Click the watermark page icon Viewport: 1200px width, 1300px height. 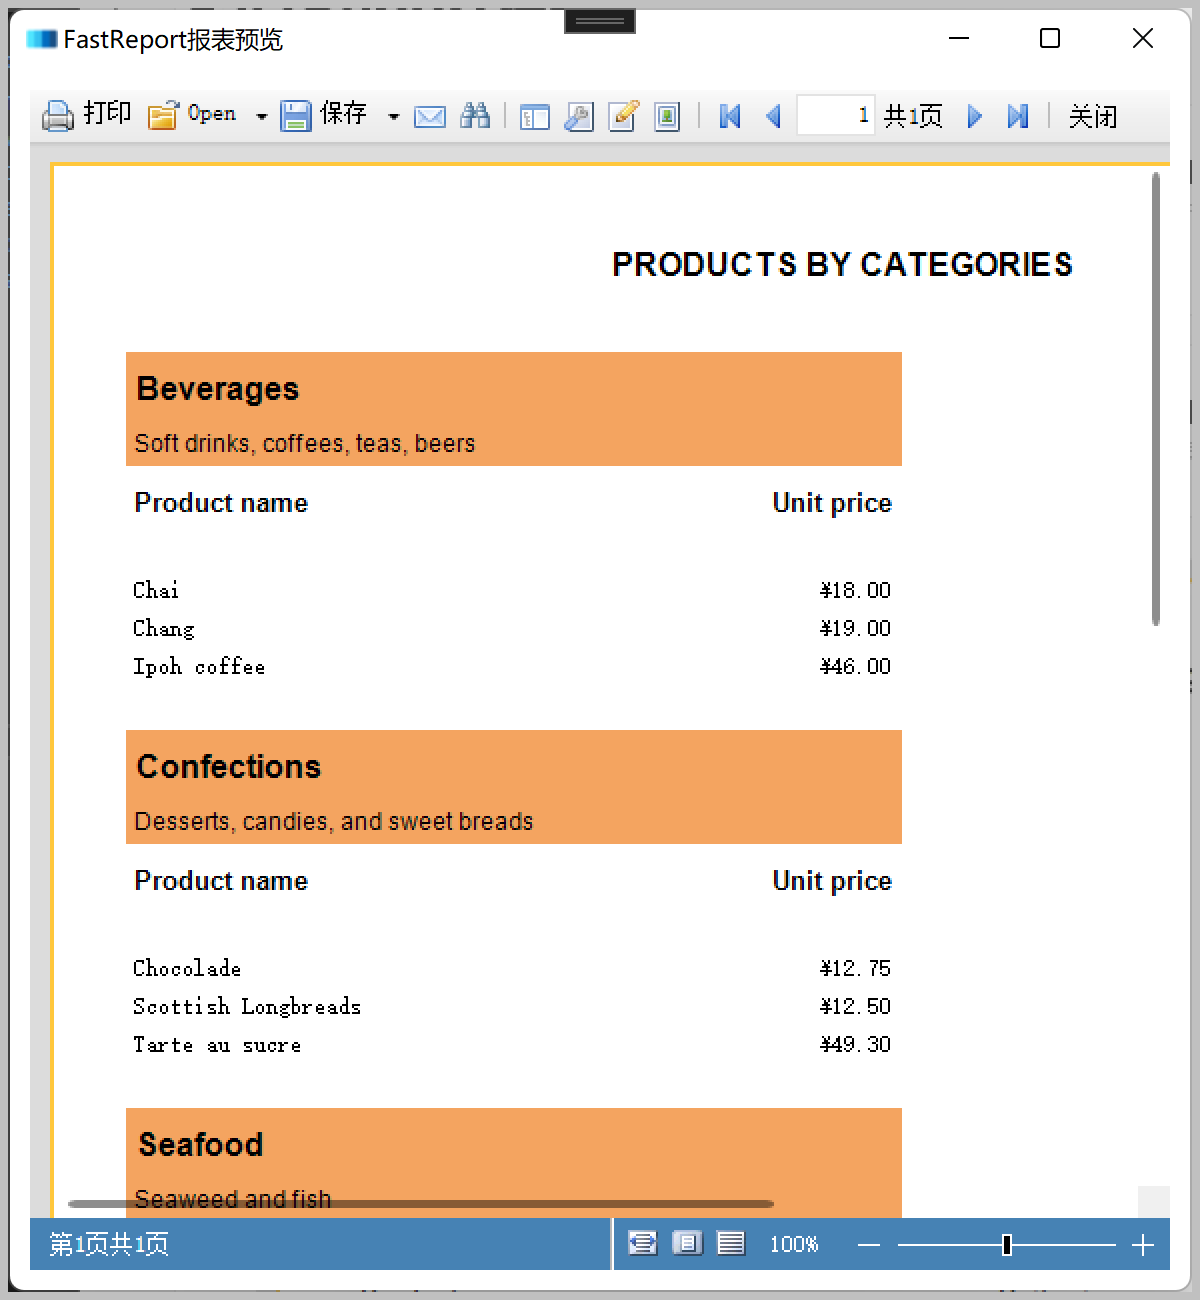click(667, 116)
